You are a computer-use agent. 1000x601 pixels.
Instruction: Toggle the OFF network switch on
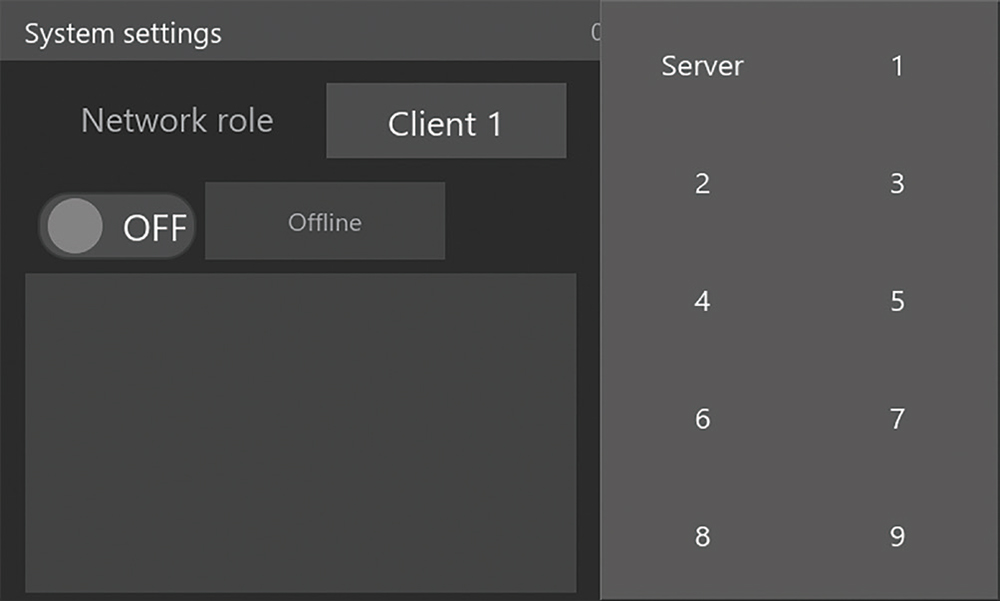pyautogui.click(x=117, y=226)
